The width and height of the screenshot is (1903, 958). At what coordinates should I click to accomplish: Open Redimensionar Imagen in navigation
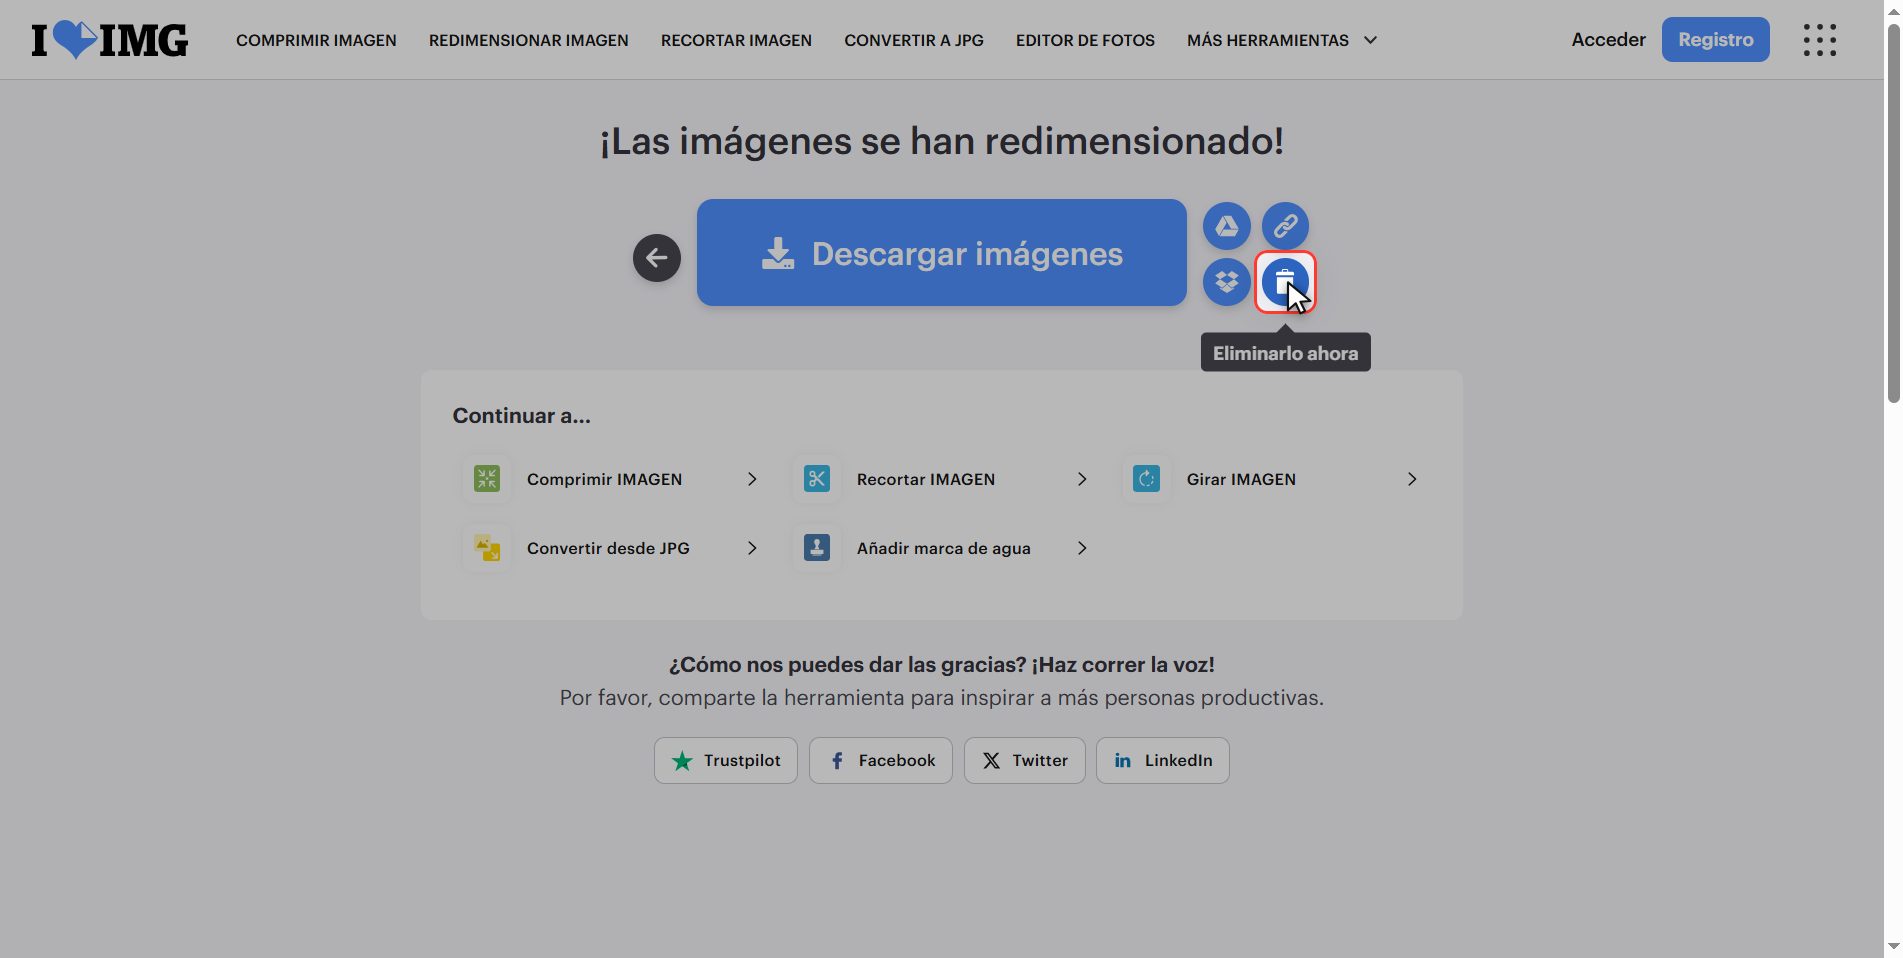(x=529, y=40)
